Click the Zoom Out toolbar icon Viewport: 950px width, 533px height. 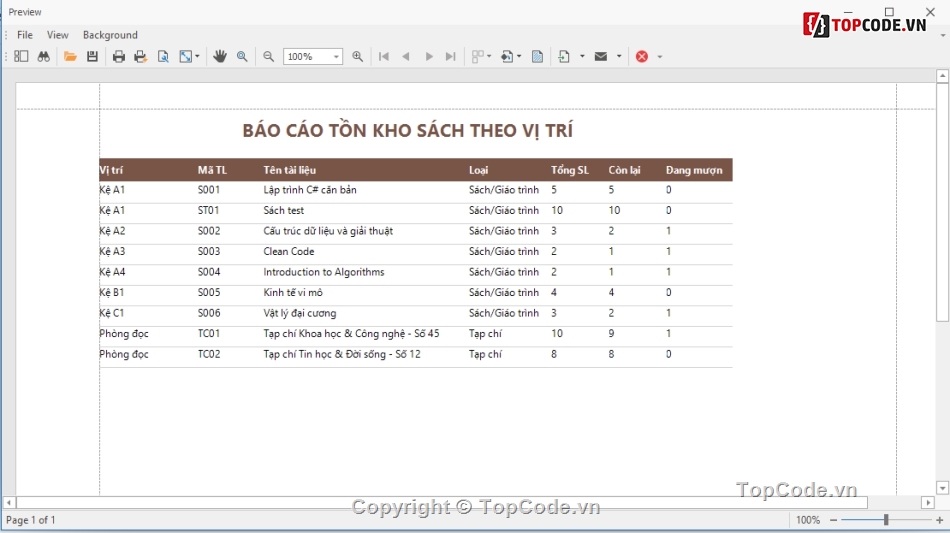coord(268,56)
